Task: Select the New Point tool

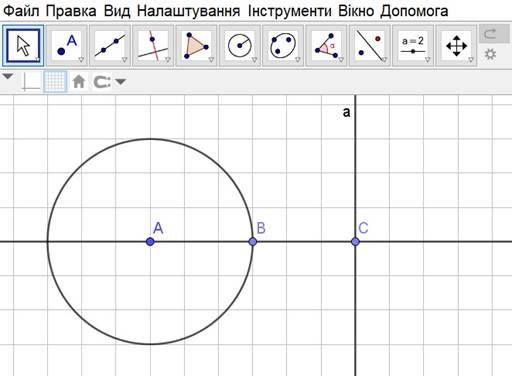Action: pyautogui.click(x=67, y=46)
